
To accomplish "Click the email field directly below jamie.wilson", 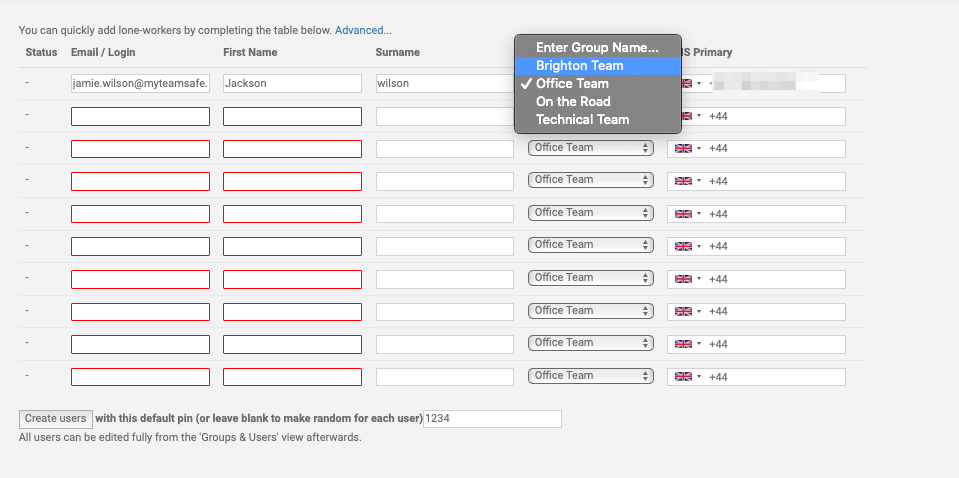I will [x=141, y=116].
